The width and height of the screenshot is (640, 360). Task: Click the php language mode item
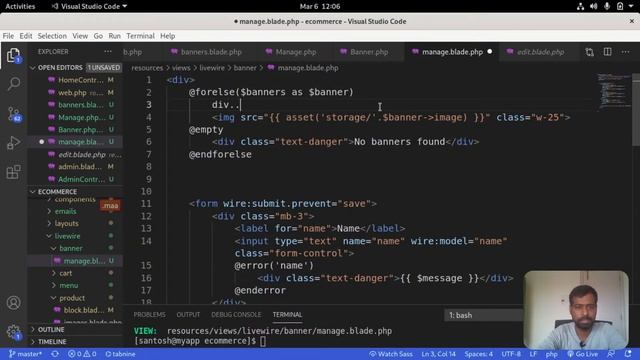551,354
